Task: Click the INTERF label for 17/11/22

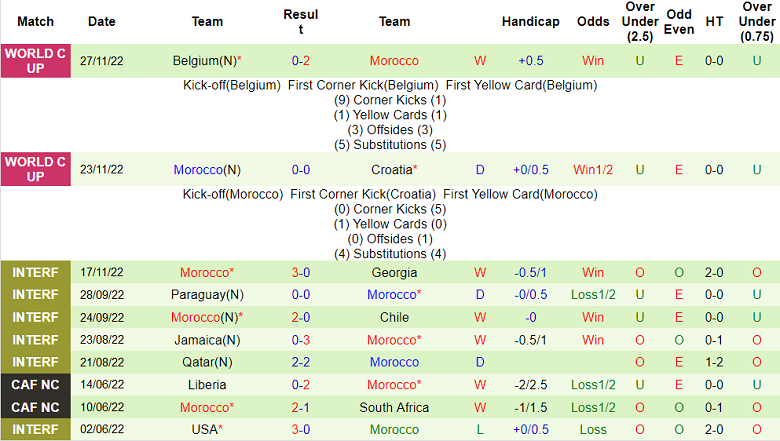Action: pos(36,272)
